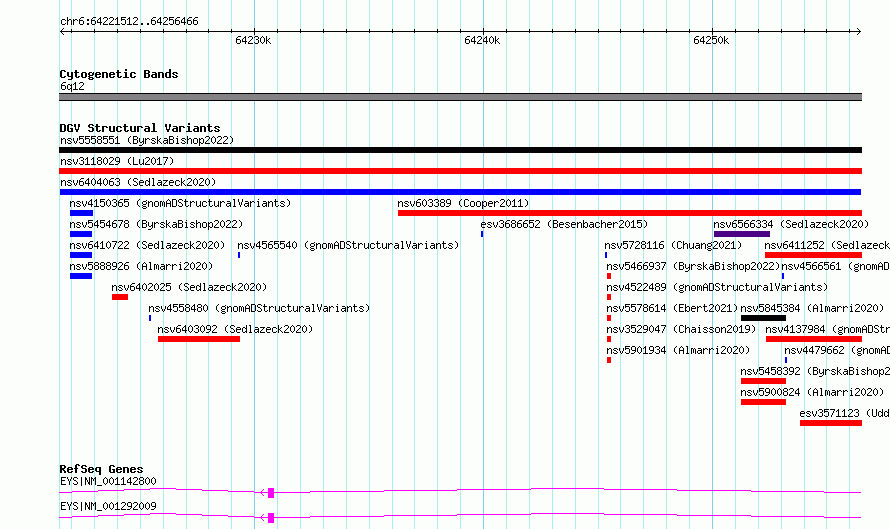
Task: Click esv3686652 (Besenbacher2015) label
Action: tap(564, 224)
